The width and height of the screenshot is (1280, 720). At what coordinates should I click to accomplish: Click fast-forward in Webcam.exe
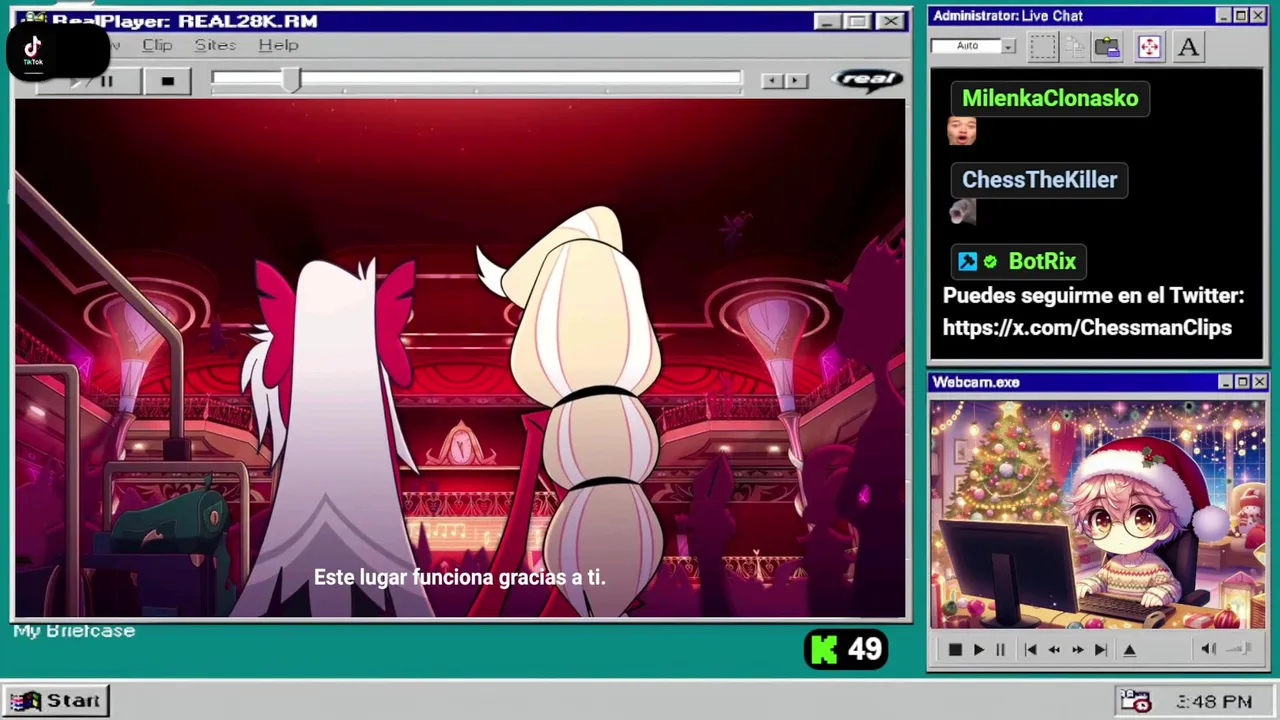coord(1077,650)
